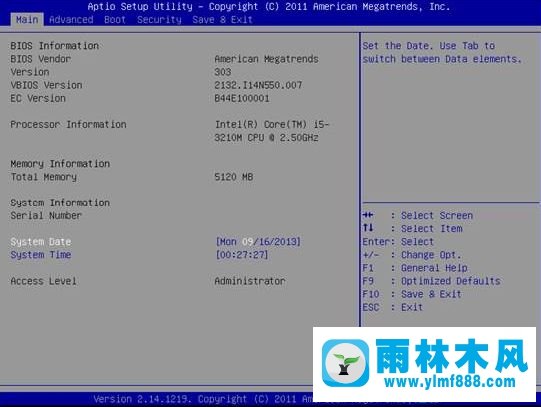Click the Access Level label
Viewport: 541px width, 407px height.
coord(43,281)
